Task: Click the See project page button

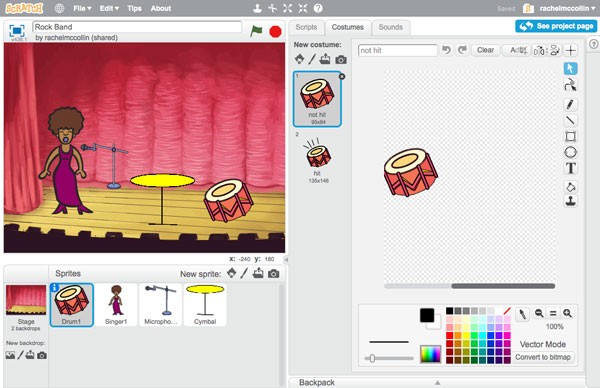Action: pos(556,26)
